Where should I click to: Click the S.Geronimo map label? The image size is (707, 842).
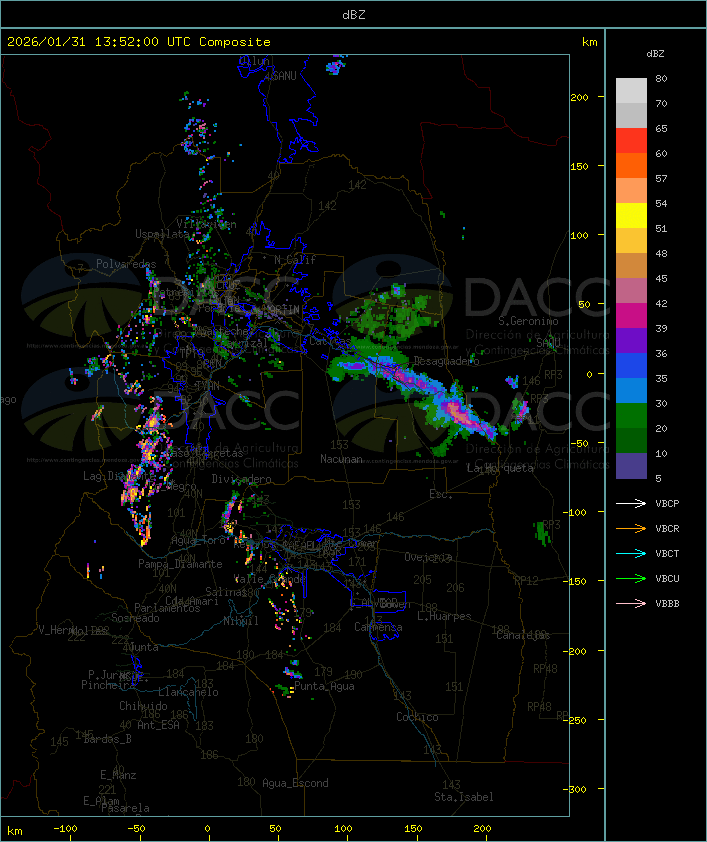click(526, 321)
